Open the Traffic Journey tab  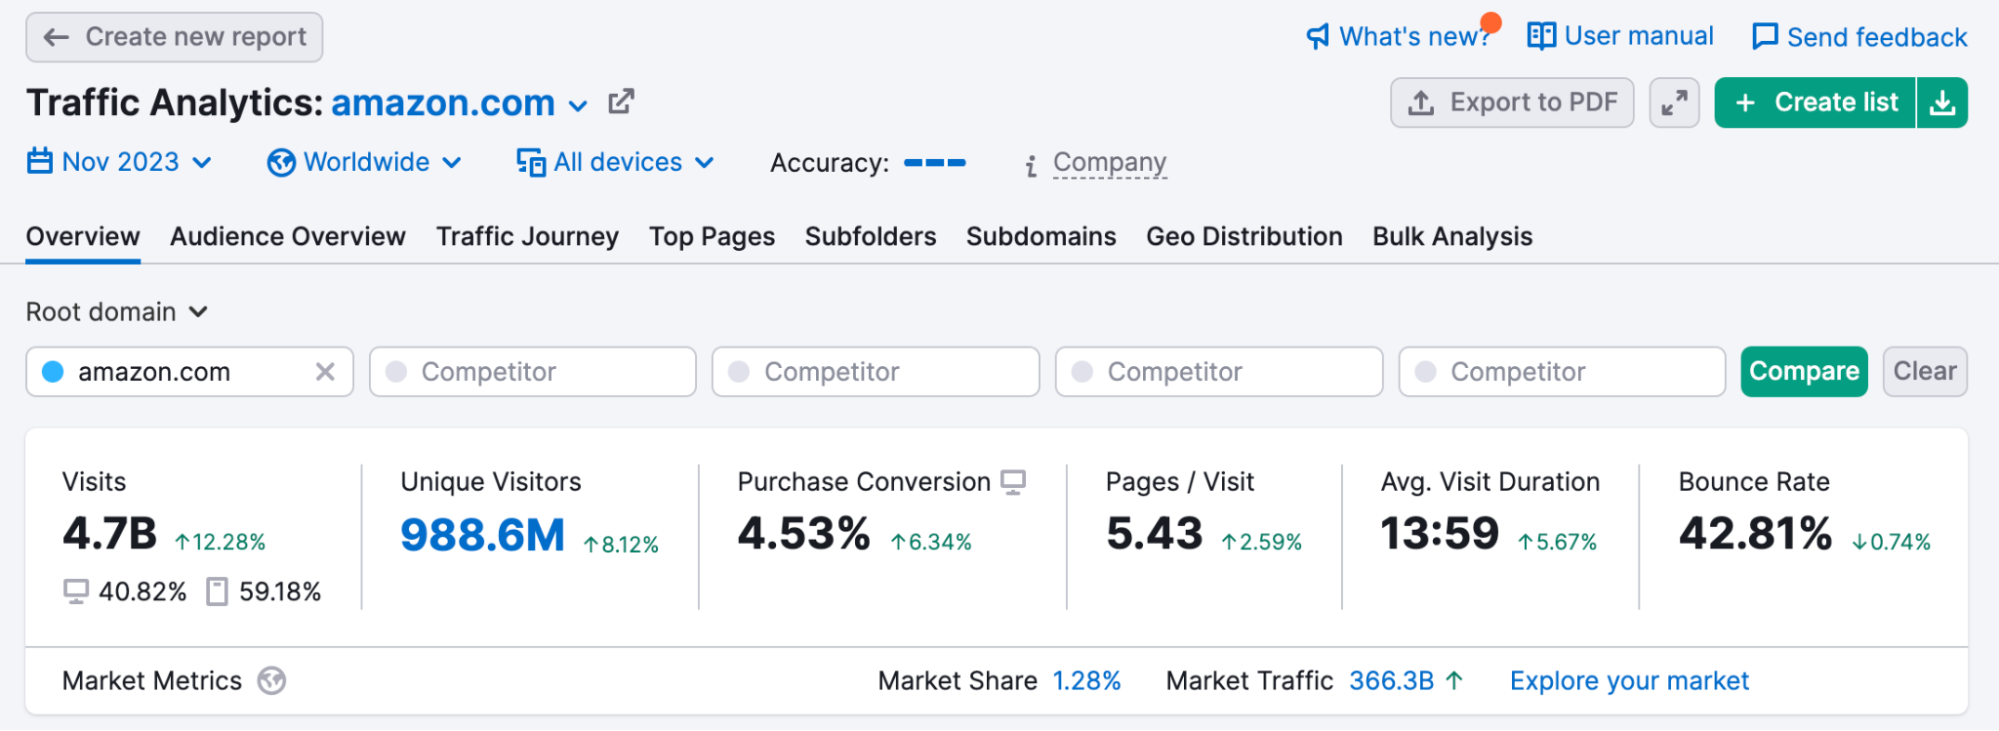(x=528, y=237)
